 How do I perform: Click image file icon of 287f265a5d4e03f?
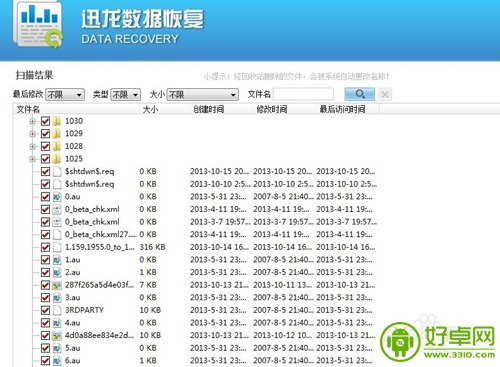pos(57,285)
